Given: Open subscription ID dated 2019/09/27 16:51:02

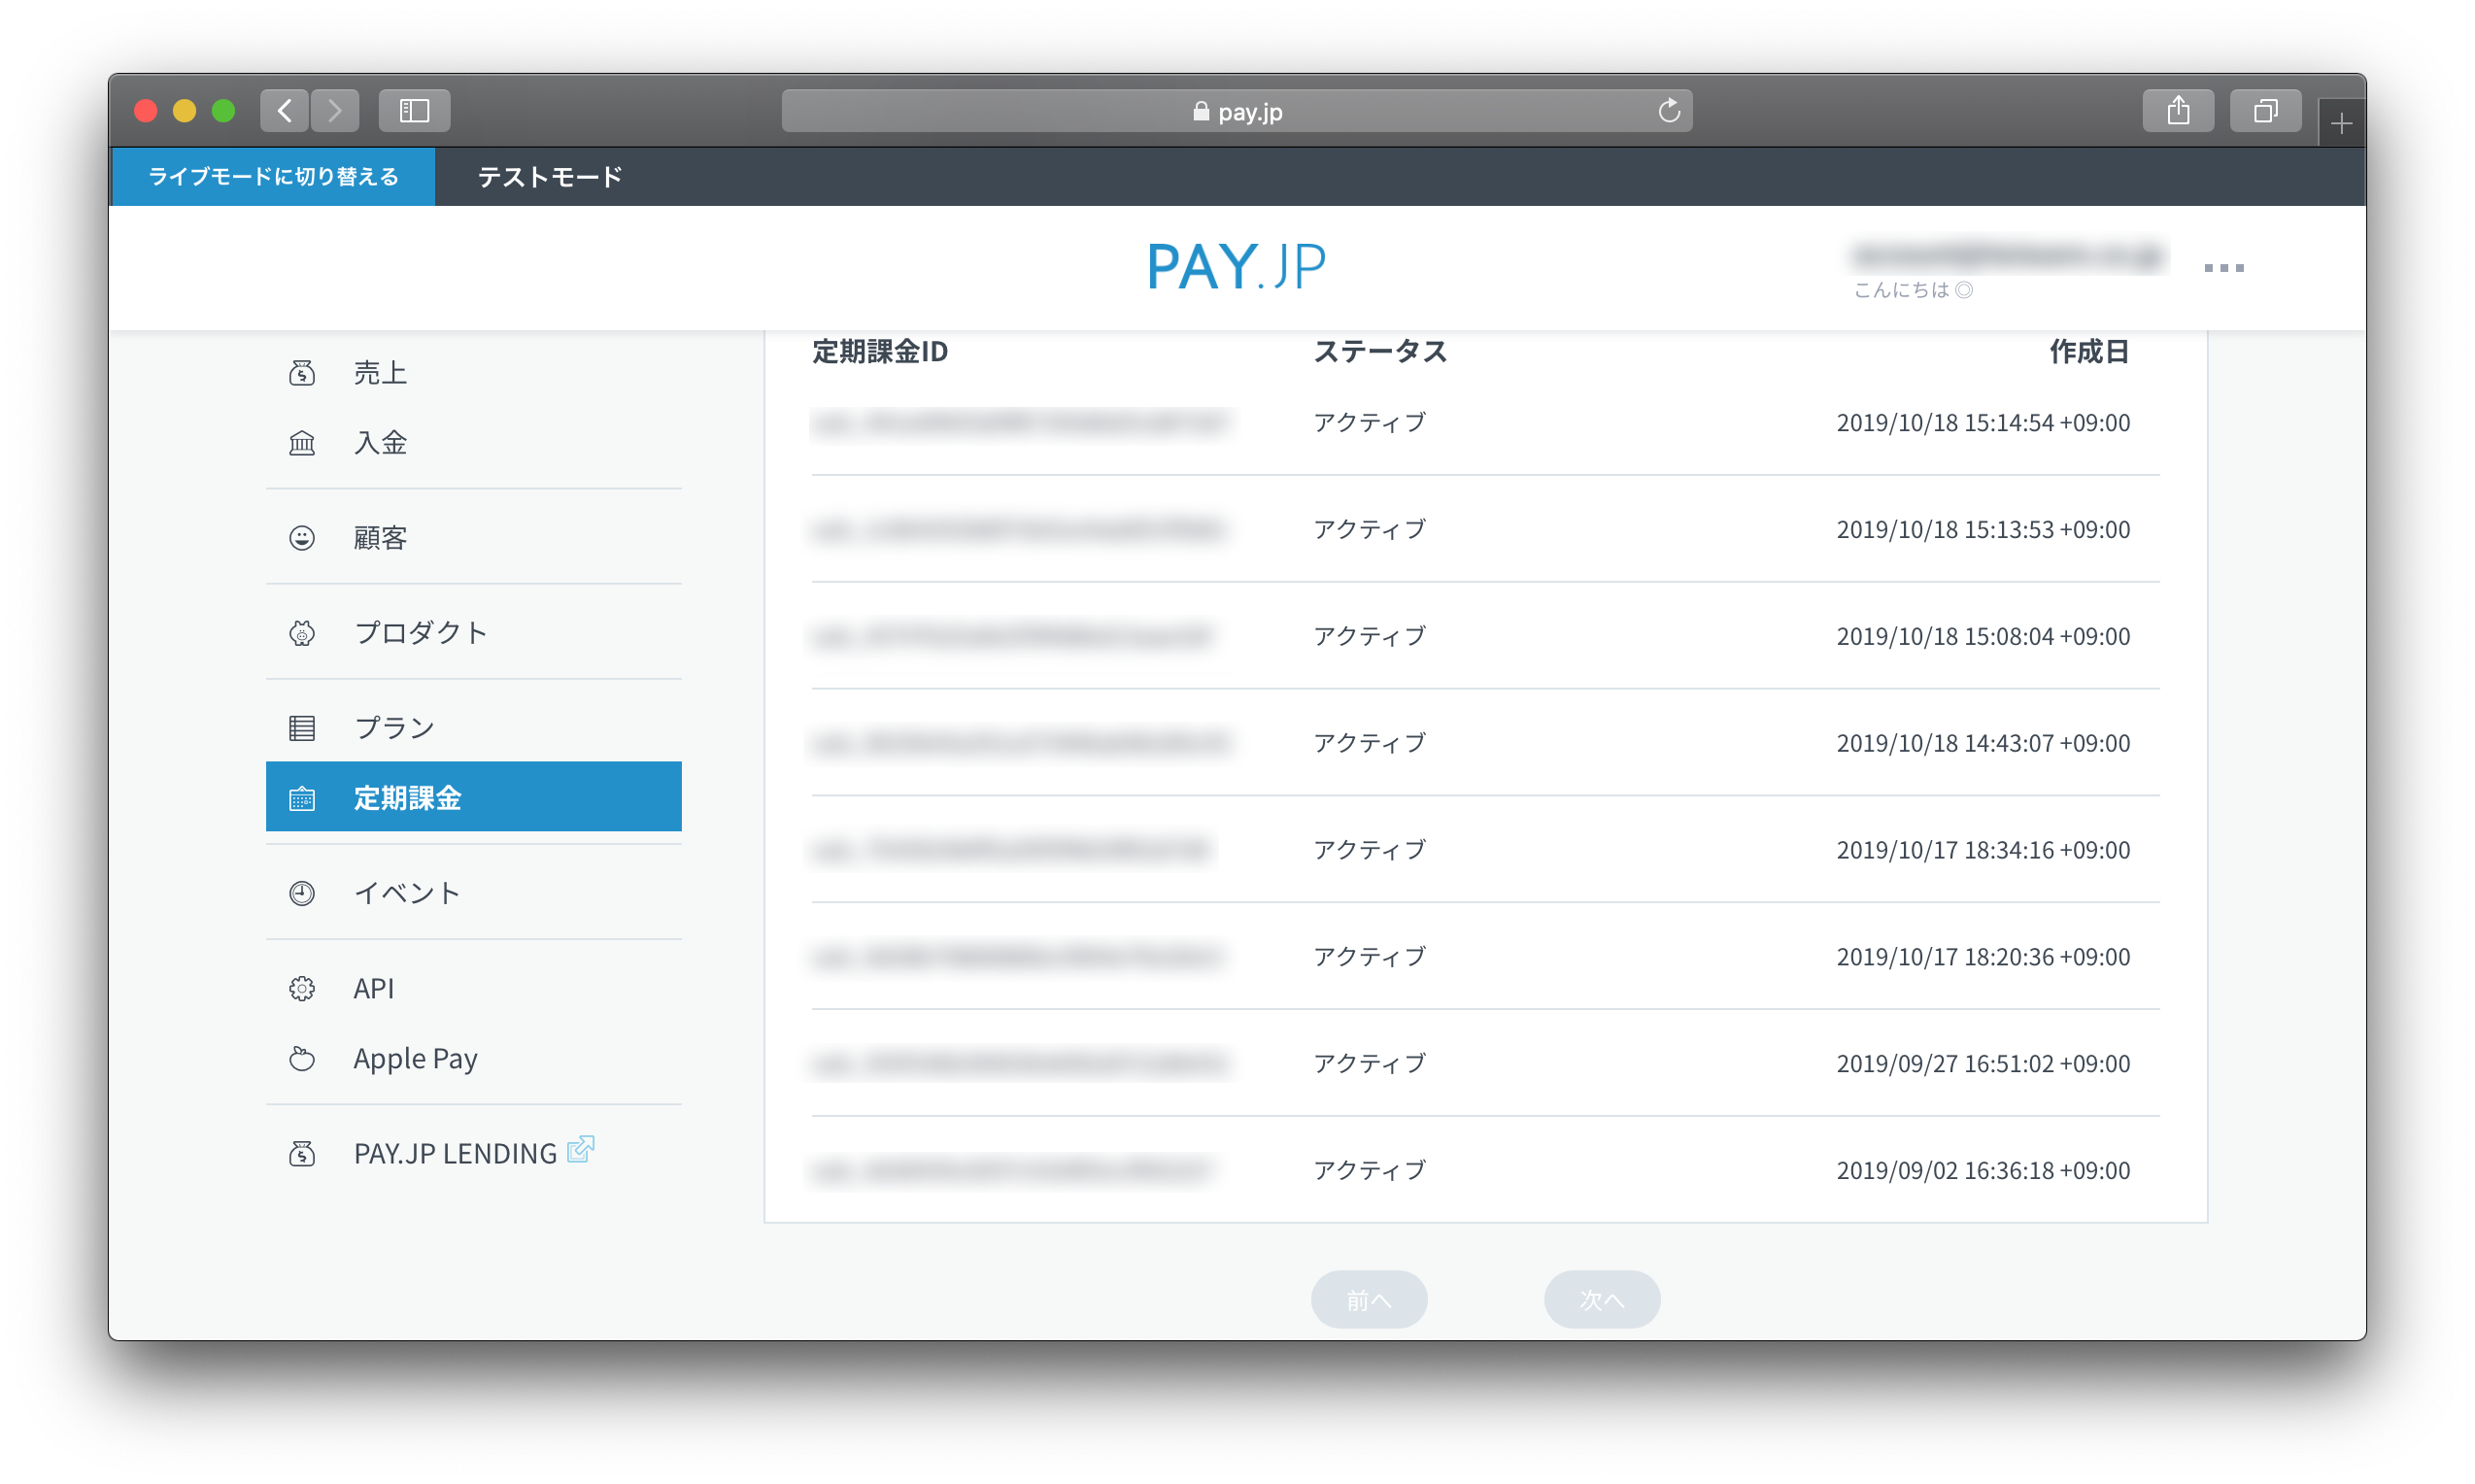Looking at the screenshot, I should pos(1020,1064).
